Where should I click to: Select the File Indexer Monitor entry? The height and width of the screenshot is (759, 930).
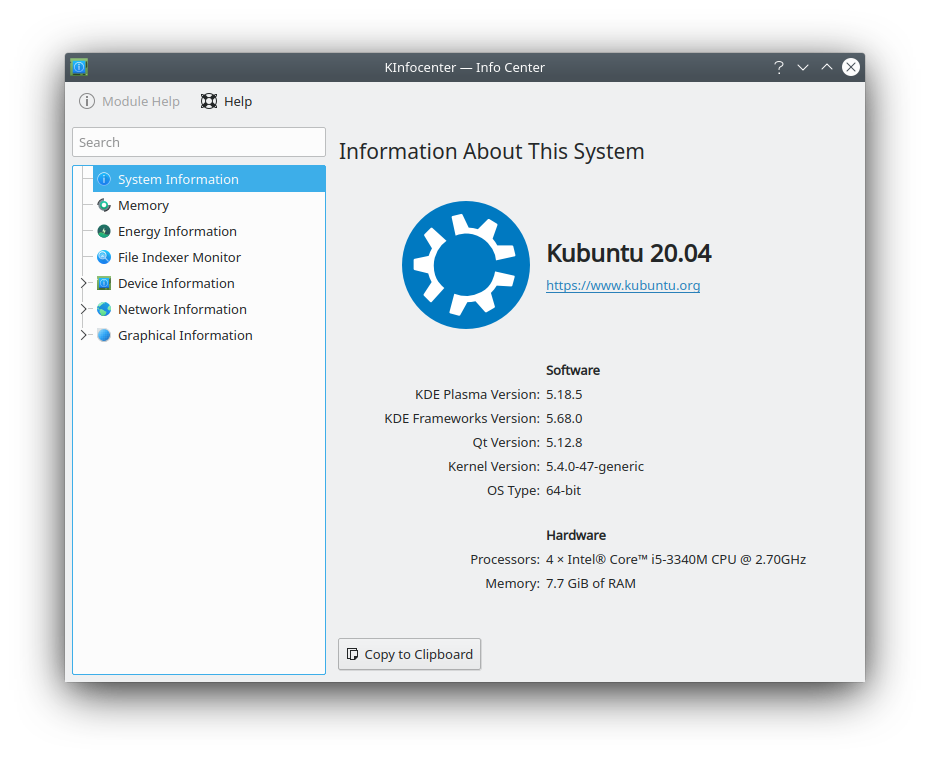coord(179,257)
